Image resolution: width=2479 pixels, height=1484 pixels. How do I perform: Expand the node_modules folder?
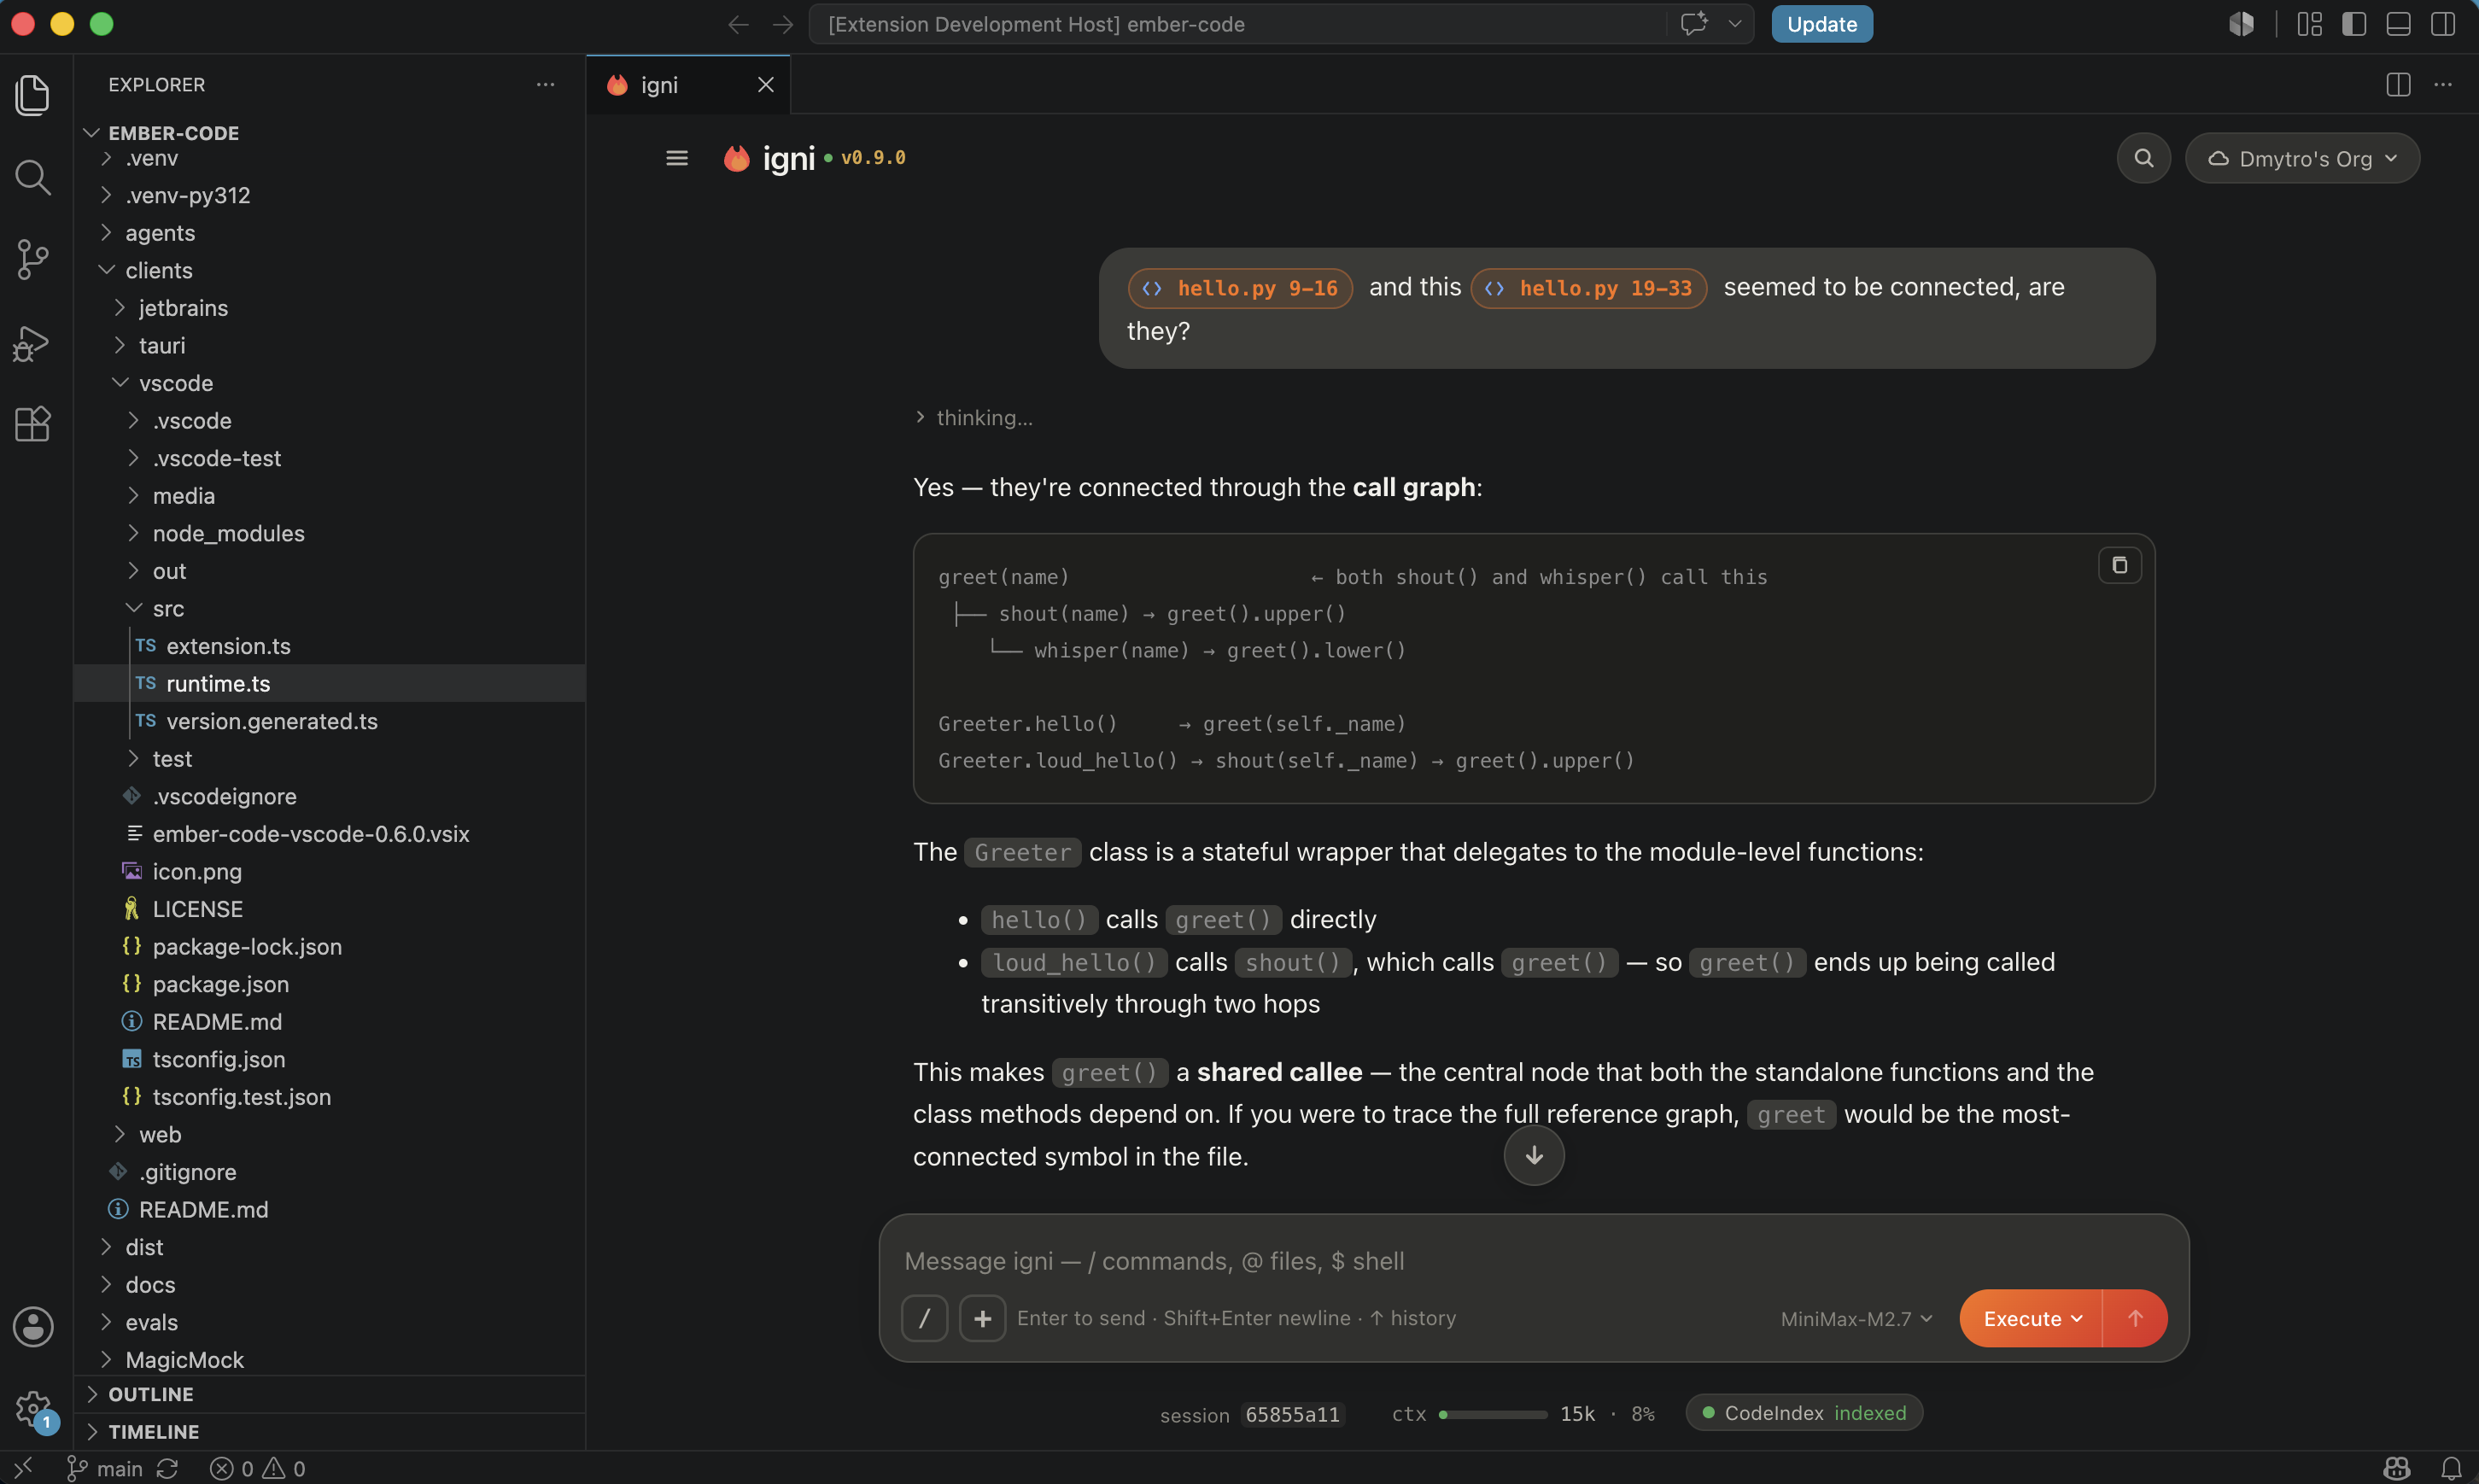point(330,534)
